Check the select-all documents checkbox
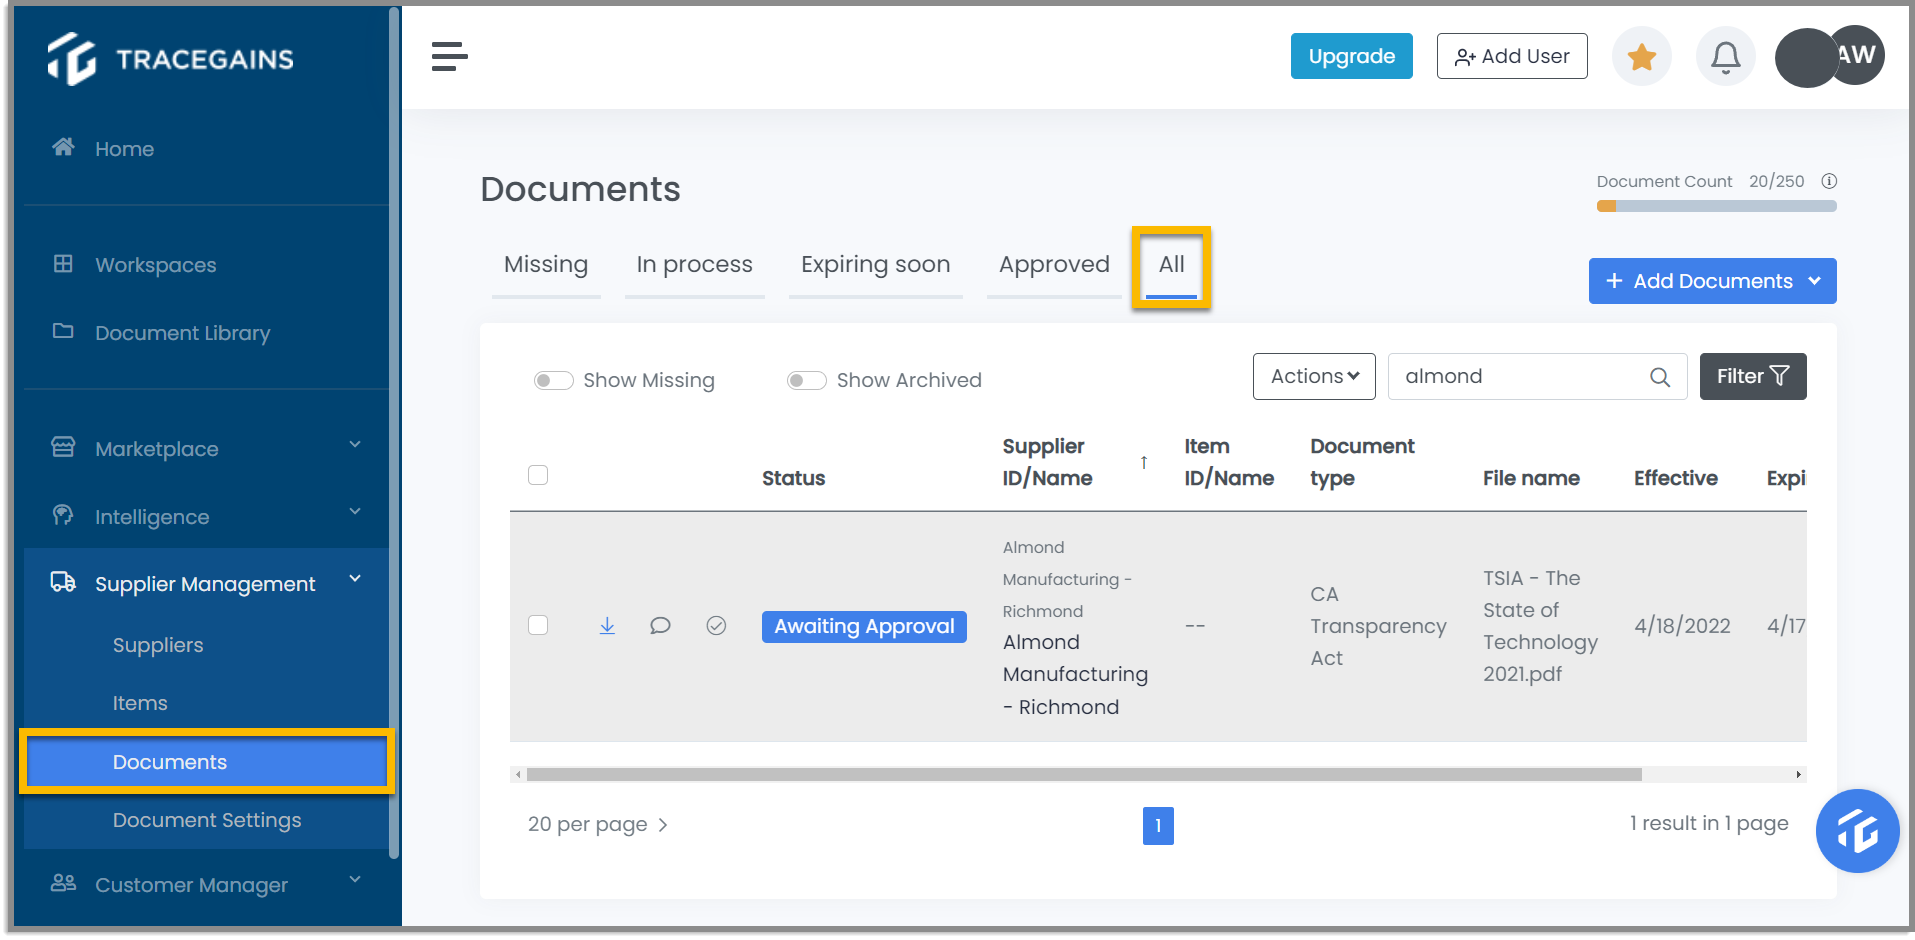1915x940 pixels. tap(538, 475)
